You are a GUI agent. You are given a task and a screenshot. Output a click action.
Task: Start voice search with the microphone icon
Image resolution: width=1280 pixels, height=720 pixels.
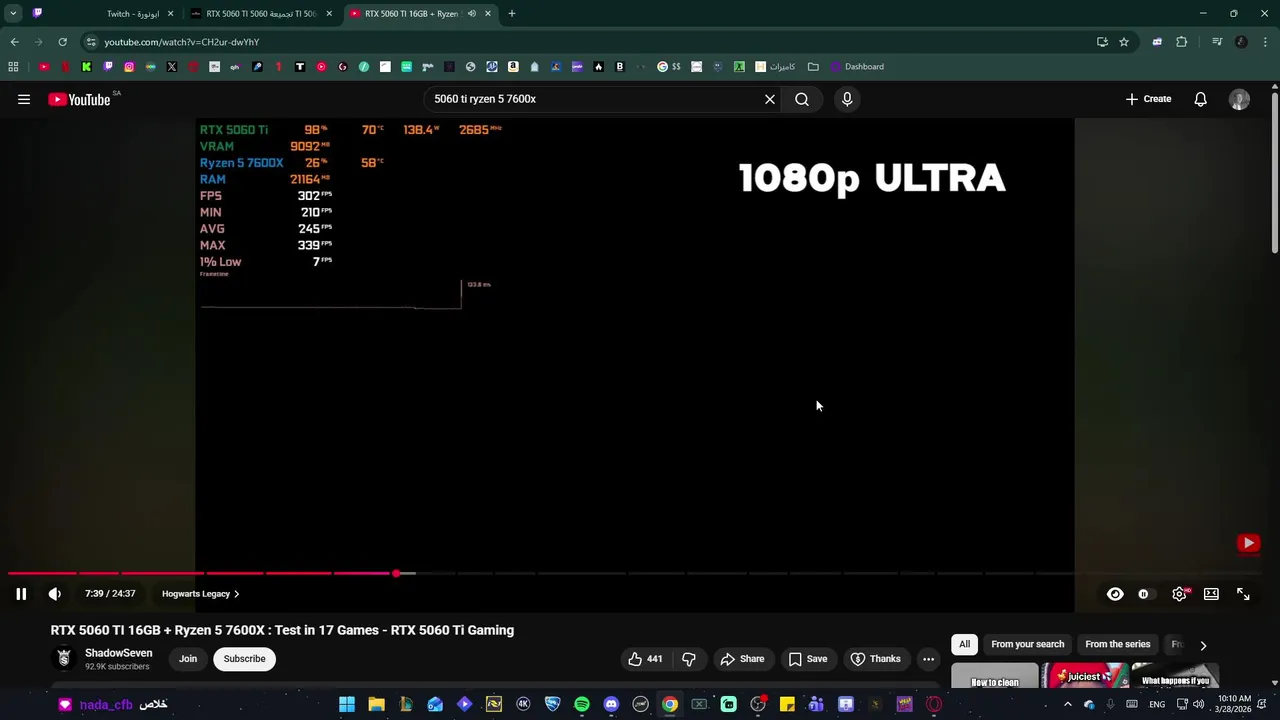(x=847, y=99)
